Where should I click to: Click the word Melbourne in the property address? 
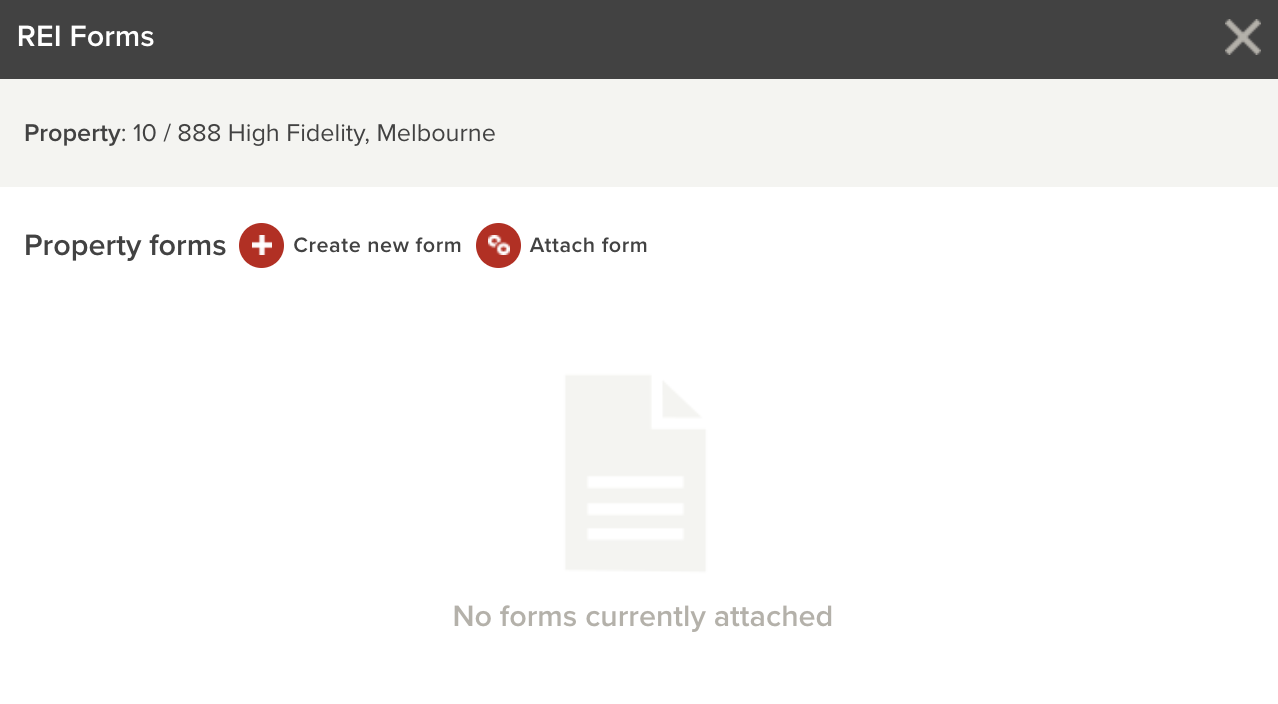pyautogui.click(x=436, y=133)
